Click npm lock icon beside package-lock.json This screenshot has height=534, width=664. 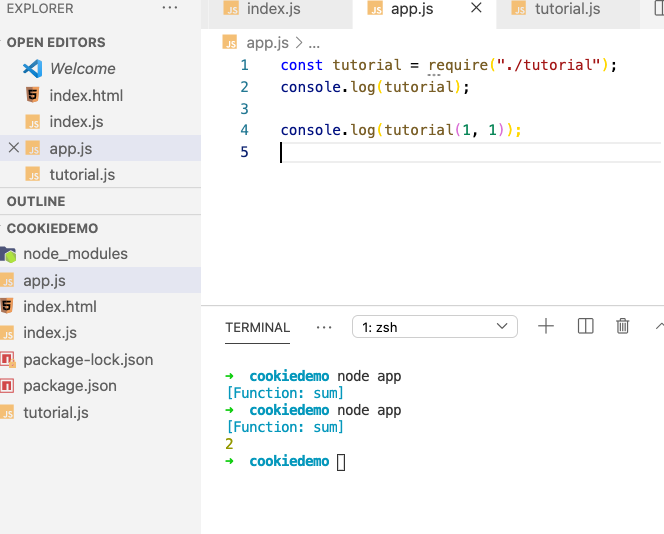click(8, 360)
